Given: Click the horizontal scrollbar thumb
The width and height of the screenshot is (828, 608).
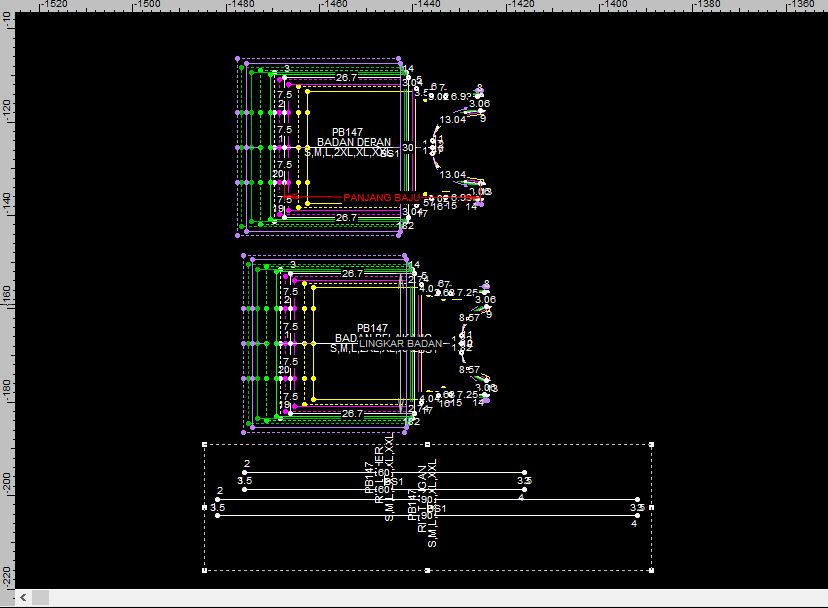Looking at the screenshot, I should click(x=41, y=597).
